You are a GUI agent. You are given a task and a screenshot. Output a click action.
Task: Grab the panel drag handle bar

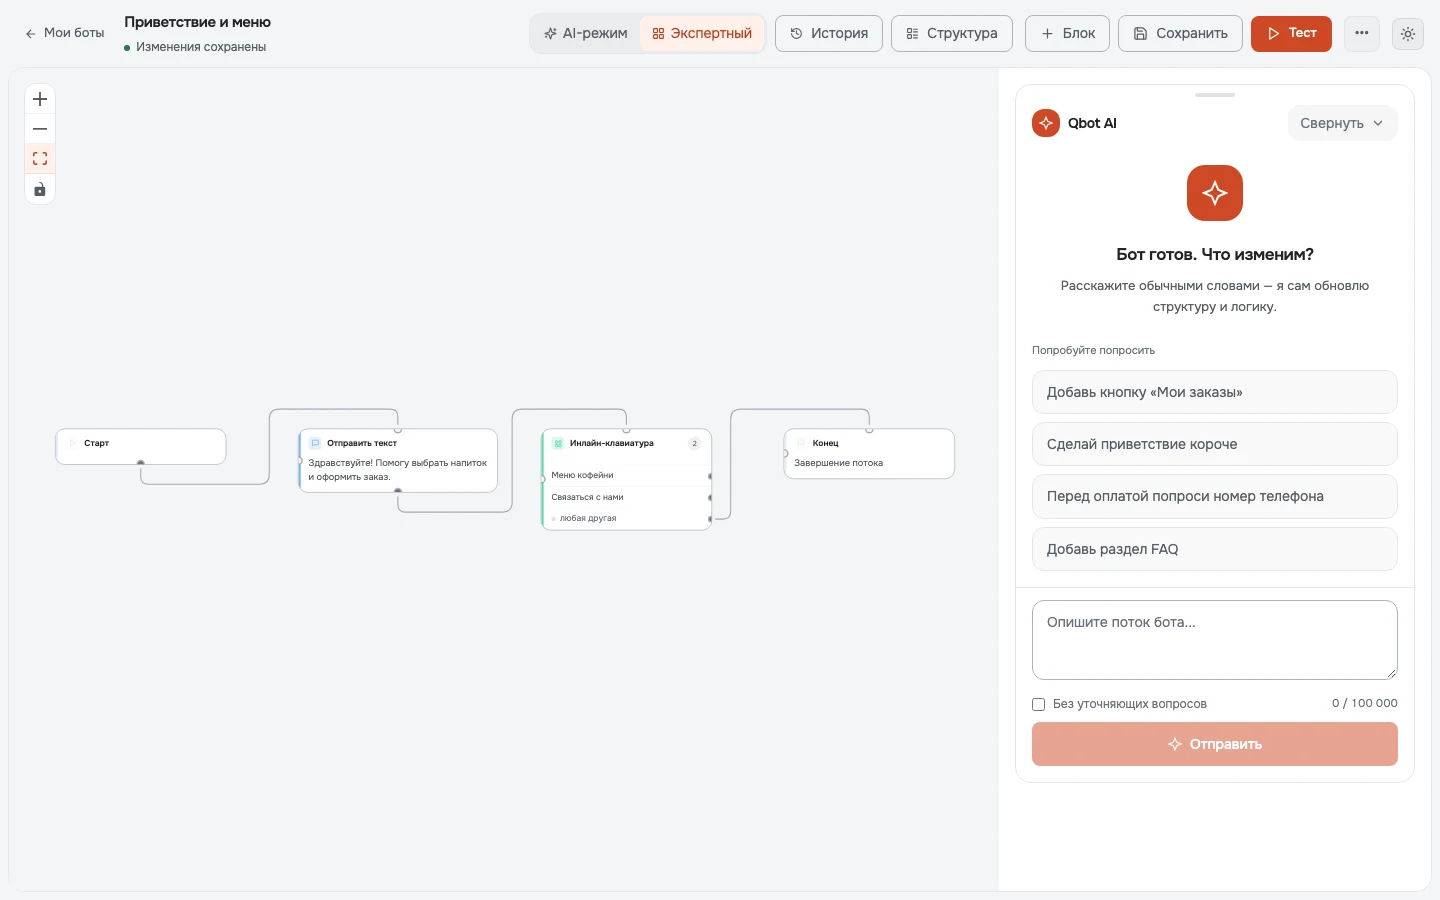click(x=1215, y=95)
